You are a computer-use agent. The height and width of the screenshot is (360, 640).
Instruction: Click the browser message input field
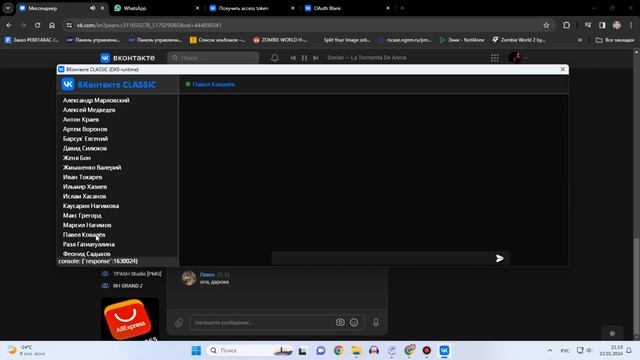tap(263, 322)
